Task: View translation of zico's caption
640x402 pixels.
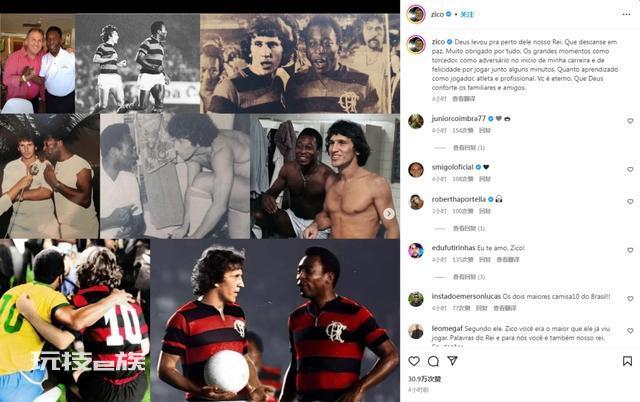Action: click(x=464, y=99)
